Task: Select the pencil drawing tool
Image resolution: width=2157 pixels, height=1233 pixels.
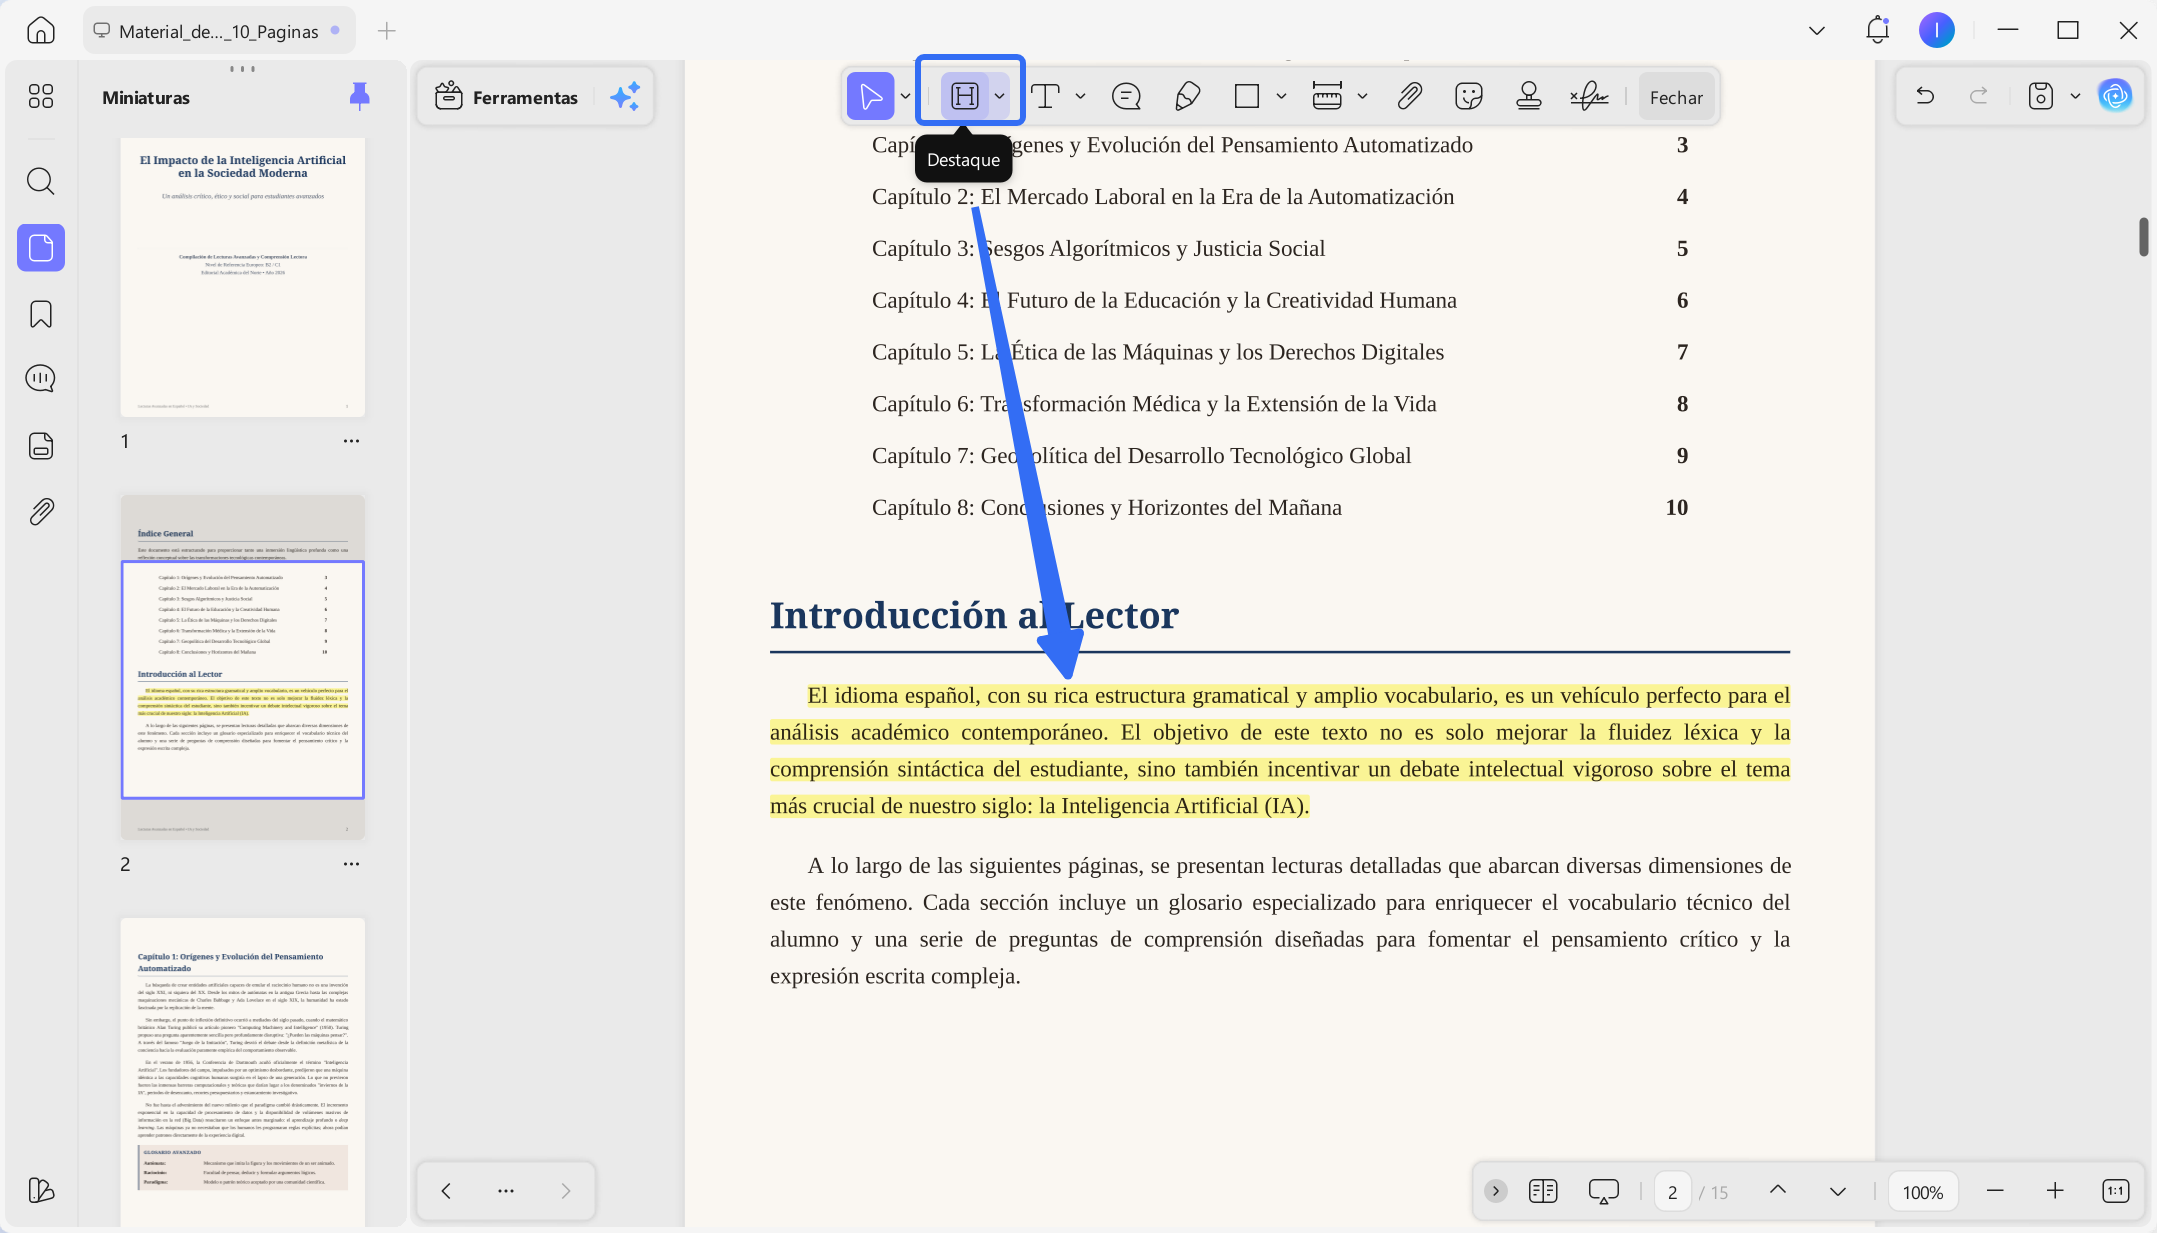Action: click(1187, 96)
